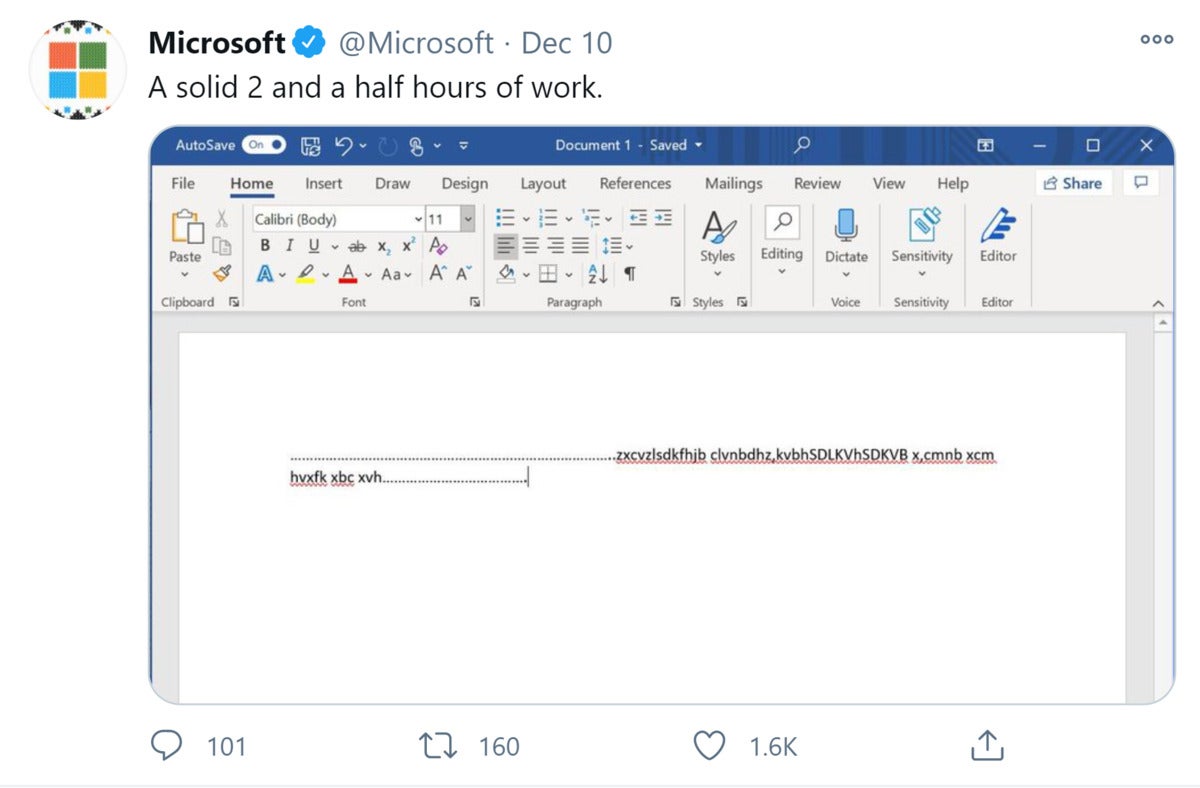Toggle the AutoSave switch off
This screenshot has width=1200, height=788.
click(x=264, y=145)
